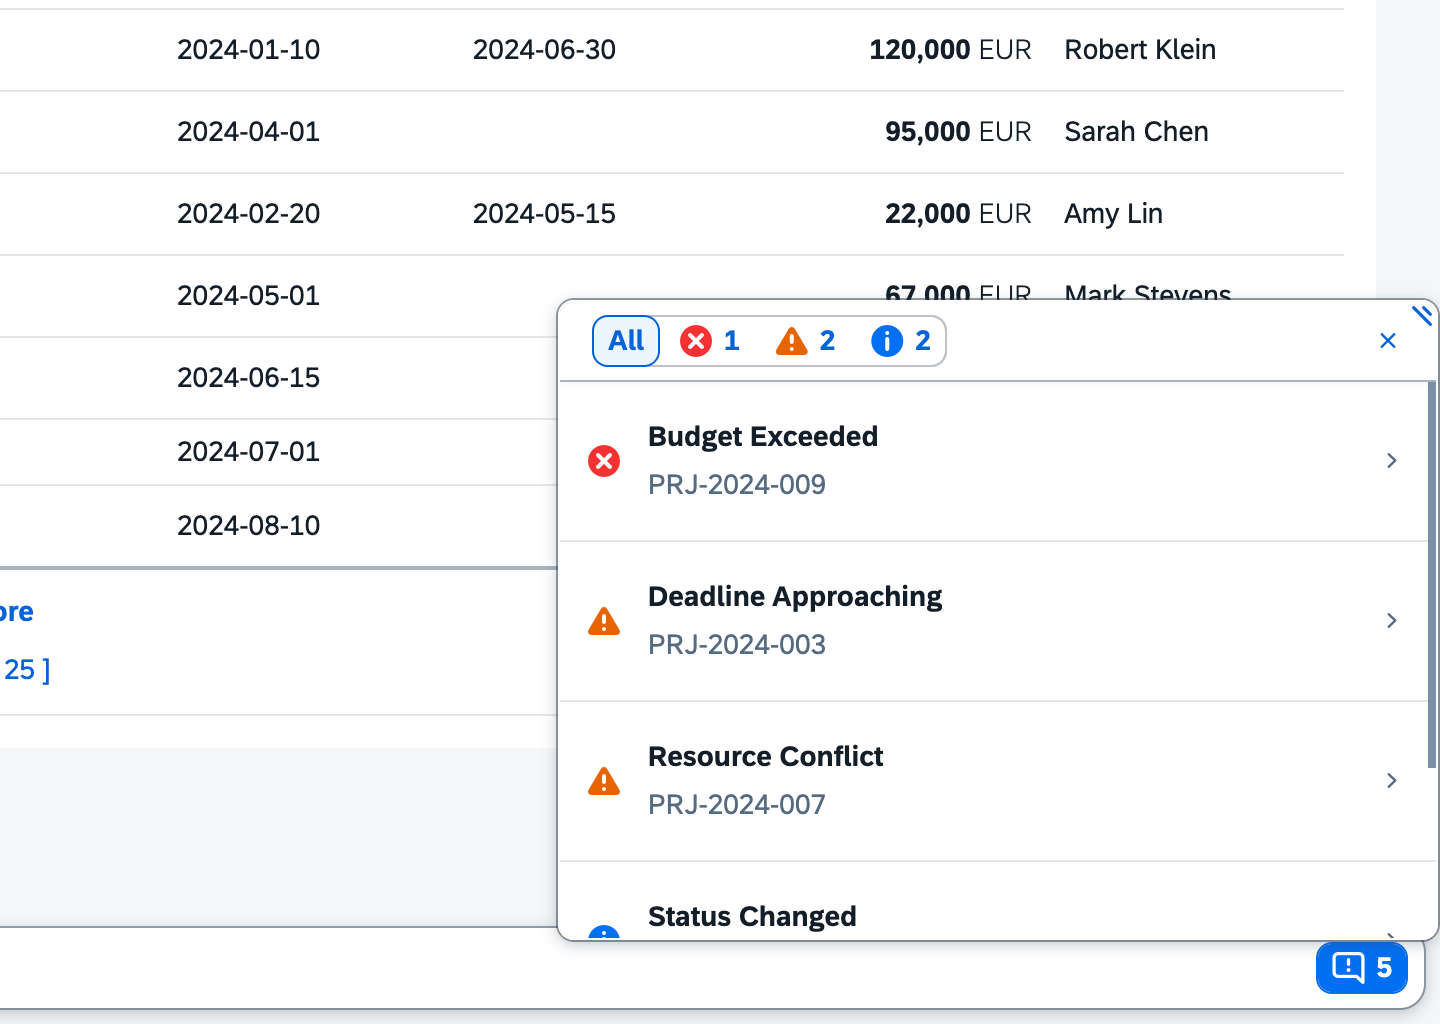Toggle the warnings filter showing count 2
Screen dimensions: 1440x1024
(x=806, y=341)
